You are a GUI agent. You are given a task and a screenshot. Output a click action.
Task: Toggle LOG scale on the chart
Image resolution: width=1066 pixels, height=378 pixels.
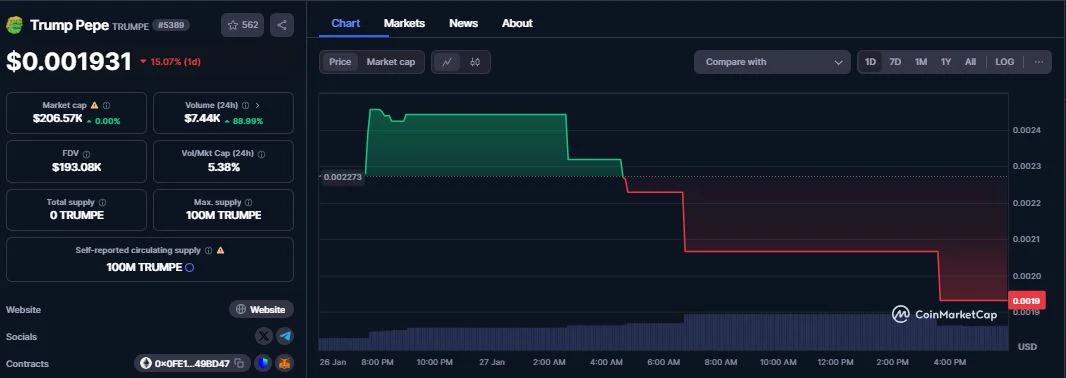(1005, 62)
